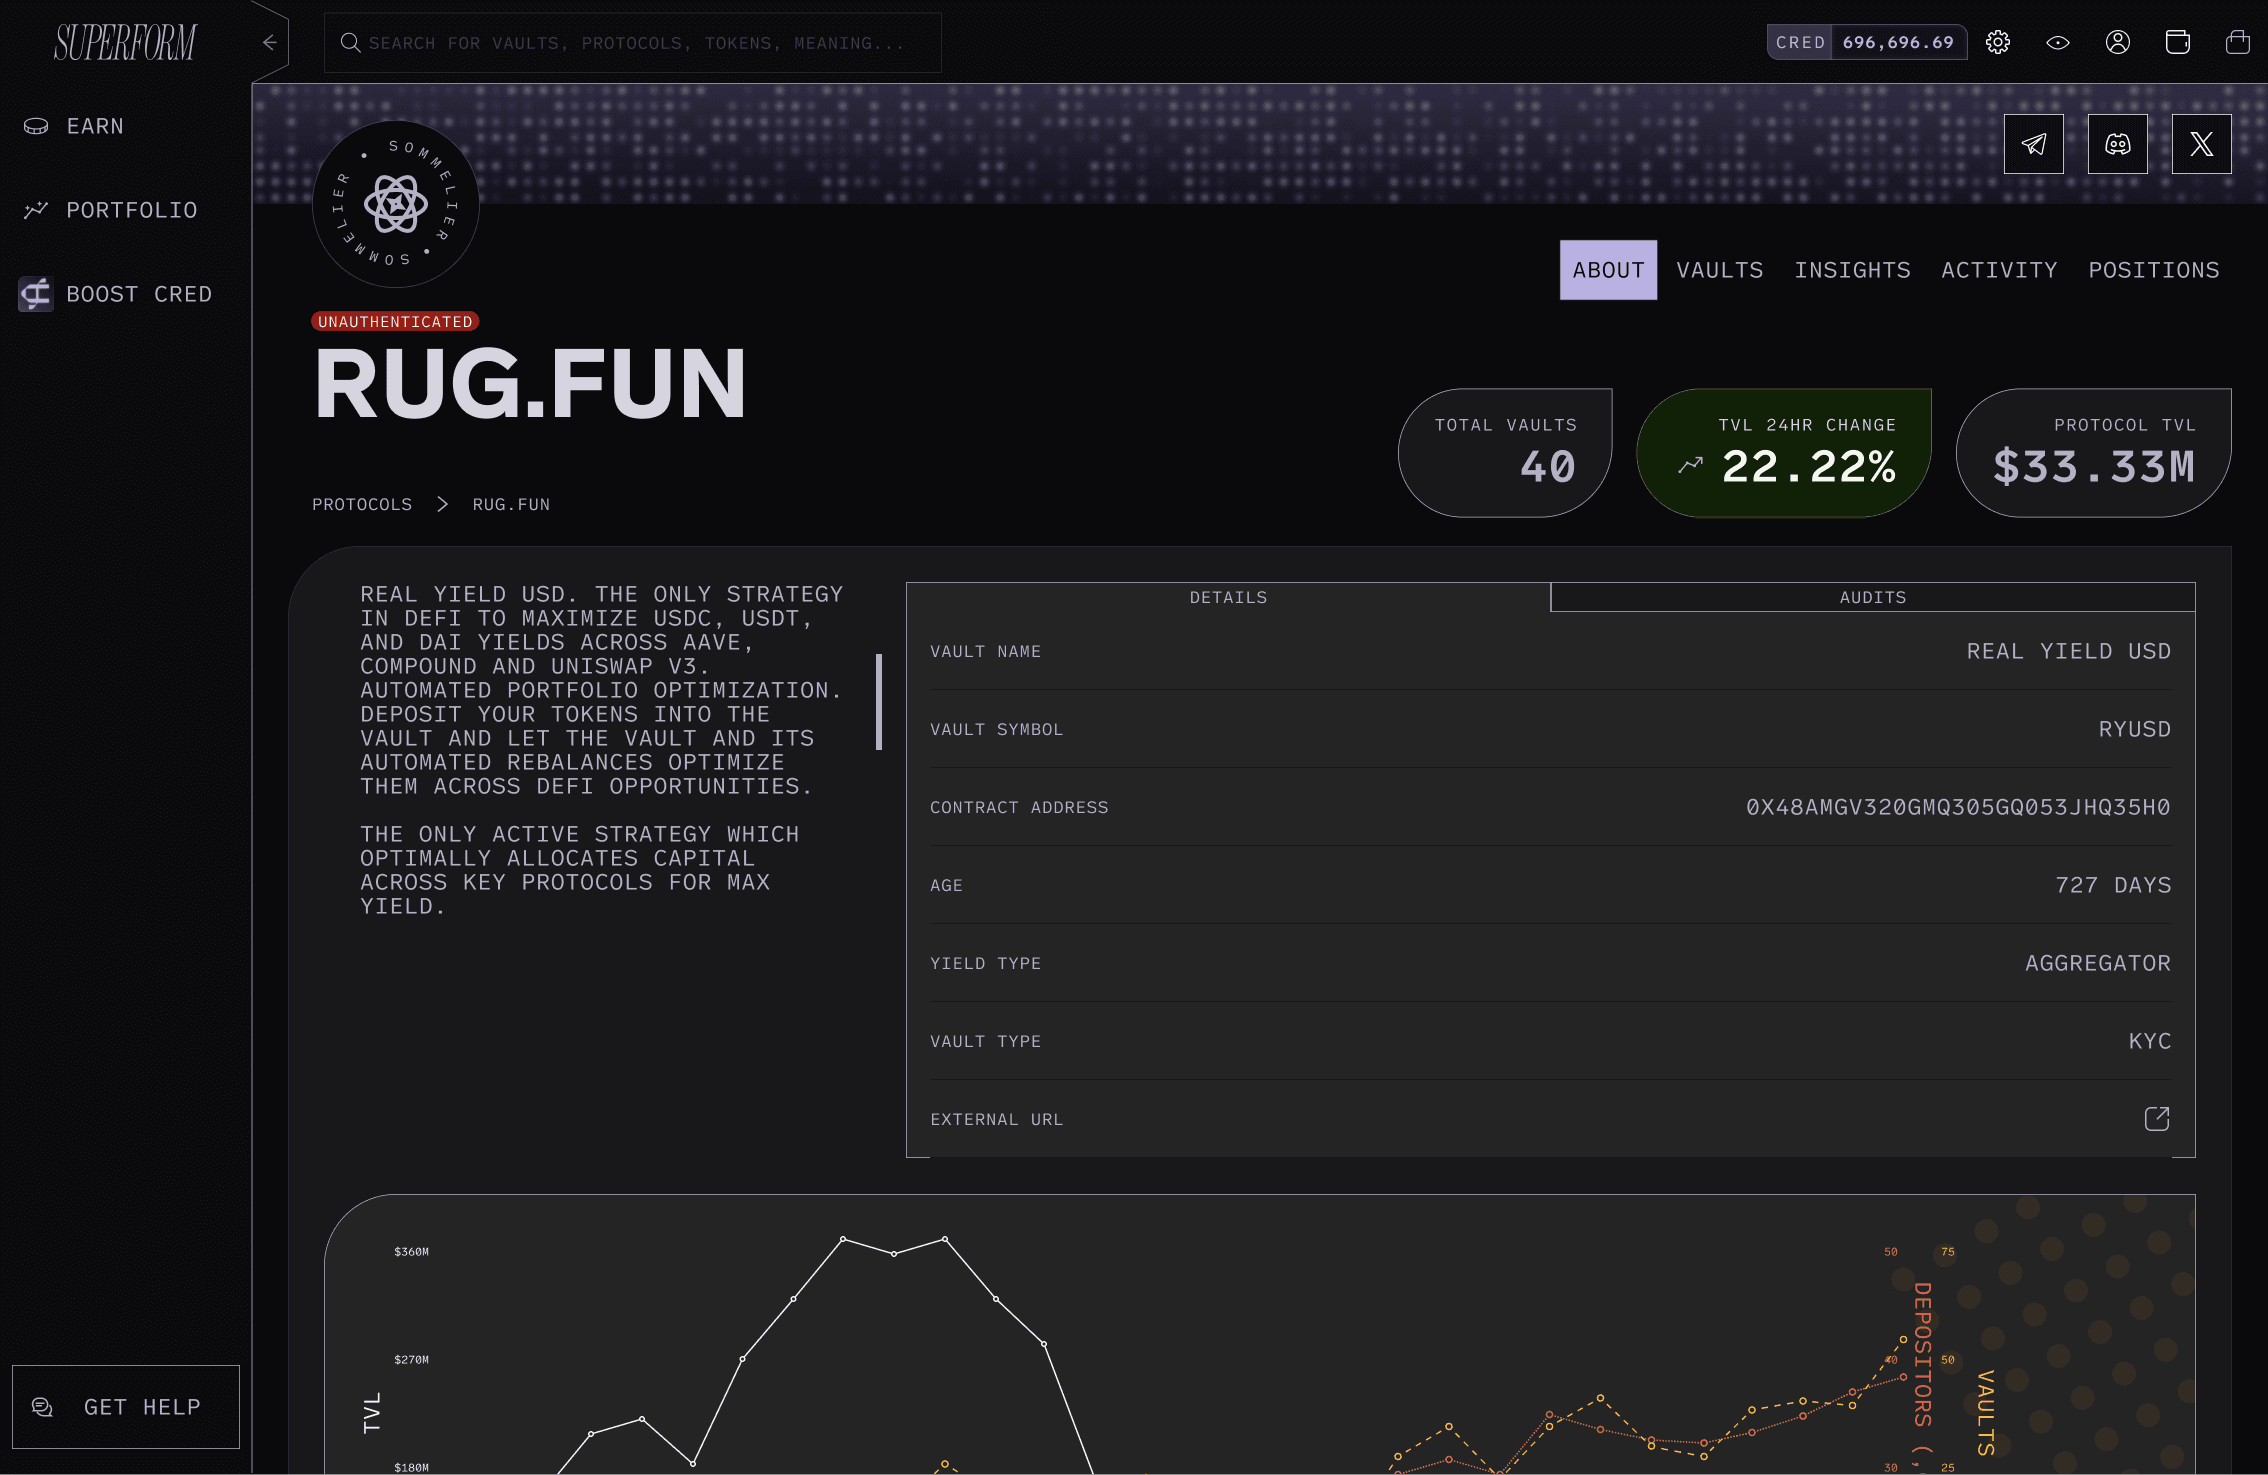Image resolution: width=2268 pixels, height=1475 pixels.
Task: Collapse sidebar with the left arrow
Action: 269,42
